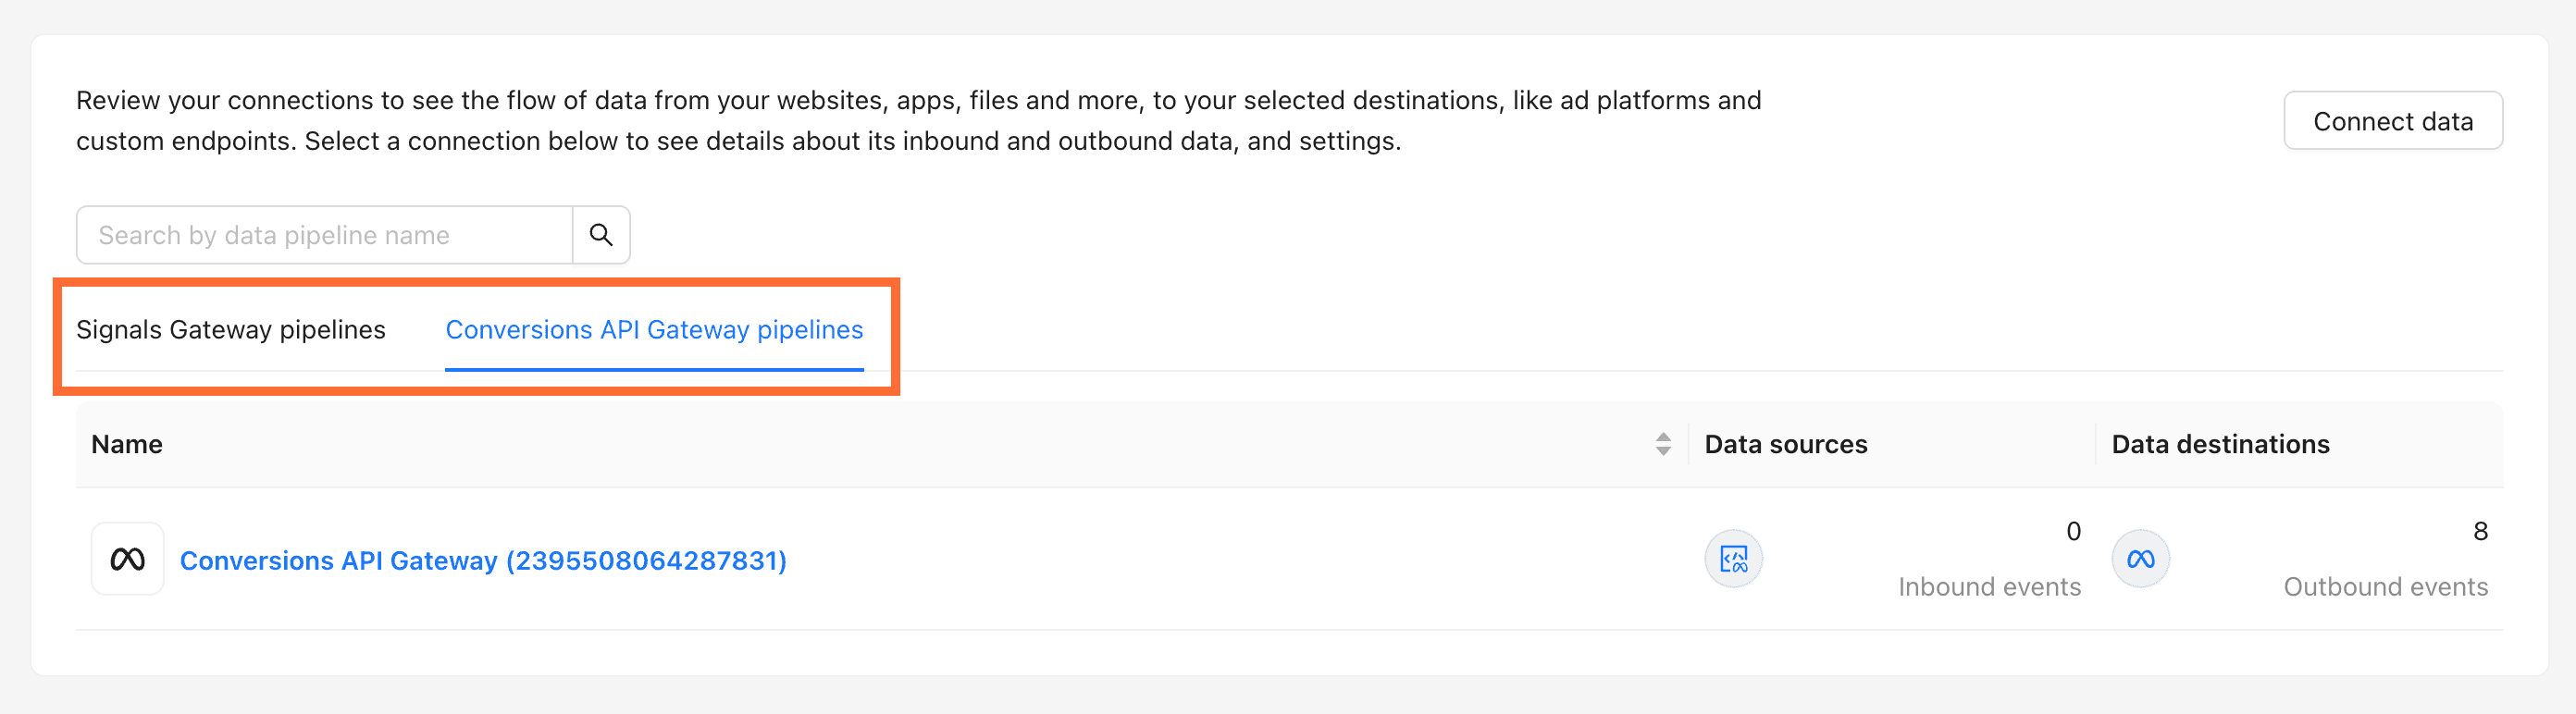Sort pipelines by Name column arrows
2576x714 pixels.
(x=1663, y=444)
